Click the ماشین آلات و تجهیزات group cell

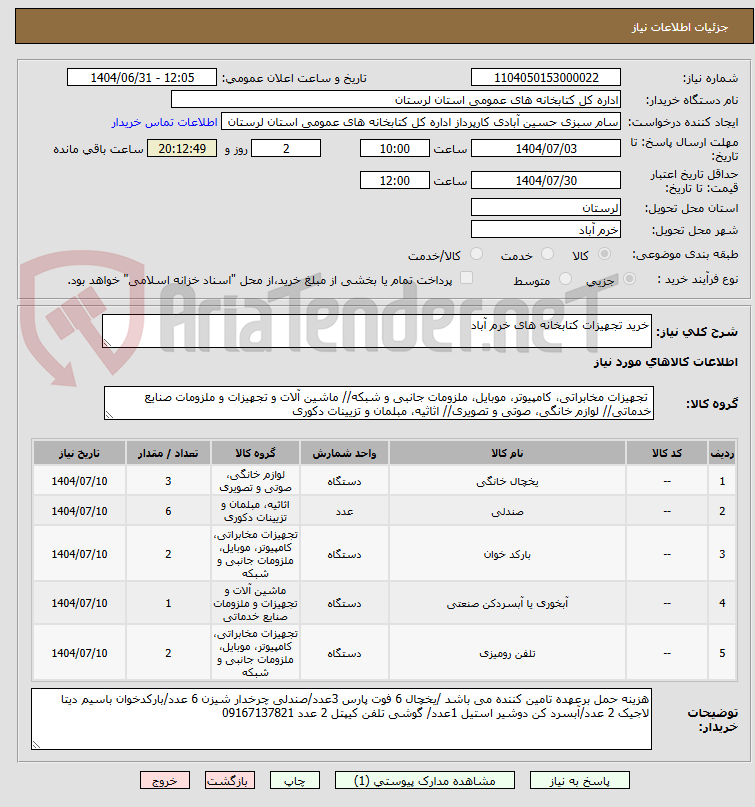point(255,603)
